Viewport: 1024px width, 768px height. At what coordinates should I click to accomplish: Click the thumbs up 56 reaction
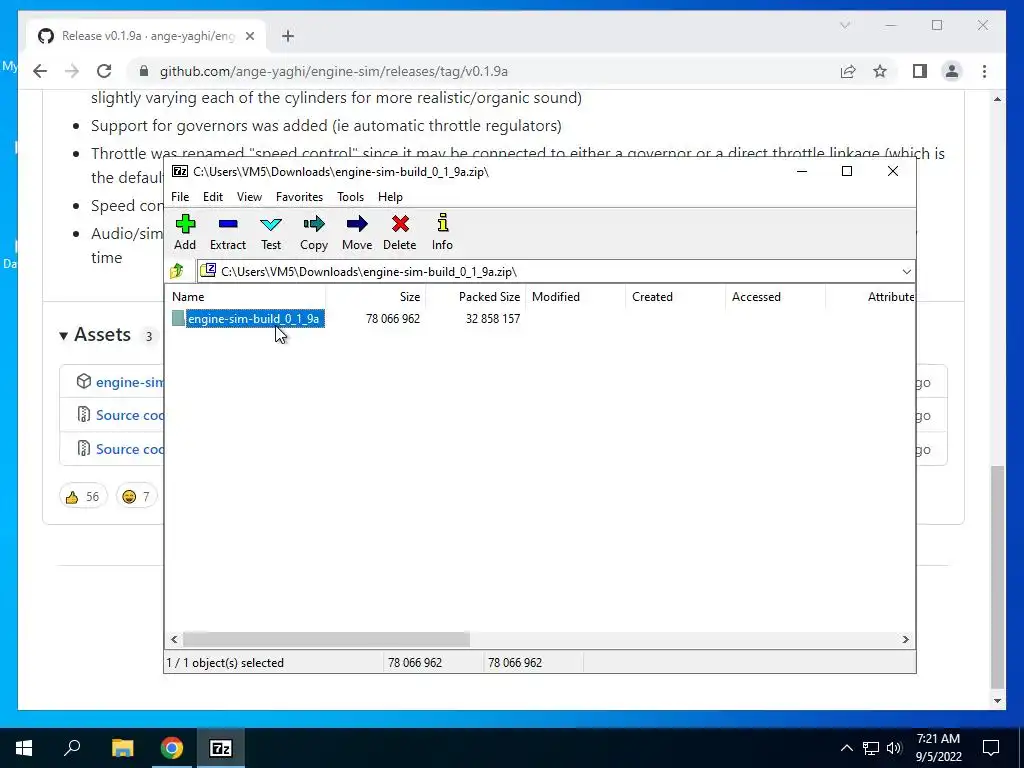82,497
